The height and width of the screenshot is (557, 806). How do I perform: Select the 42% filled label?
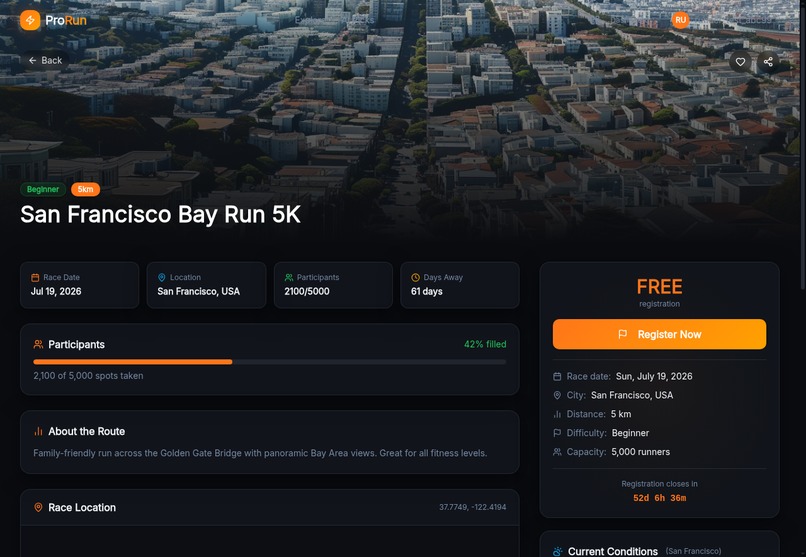pyautogui.click(x=485, y=344)
